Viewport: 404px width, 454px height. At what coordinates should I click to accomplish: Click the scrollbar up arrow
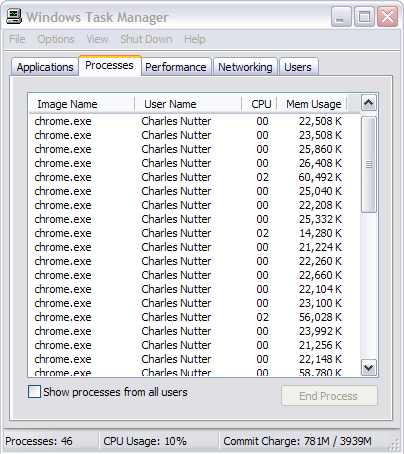coord(369,102)
